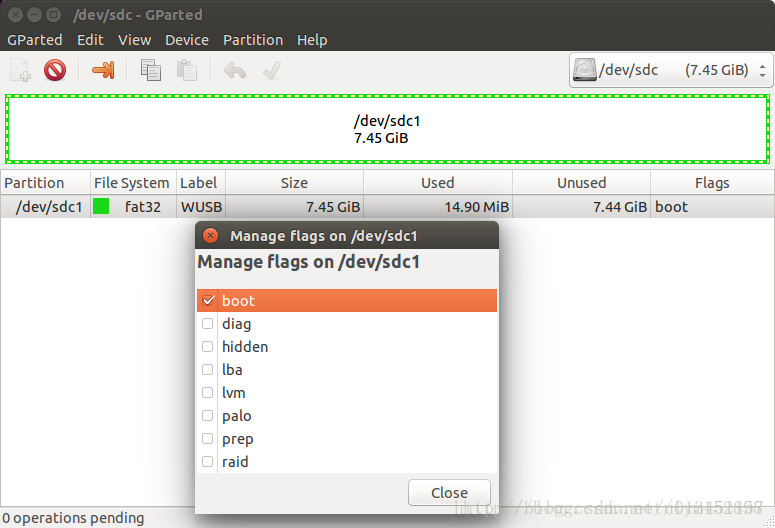Open the Device menu
The image size is (775, 528).
coord(187,40)
